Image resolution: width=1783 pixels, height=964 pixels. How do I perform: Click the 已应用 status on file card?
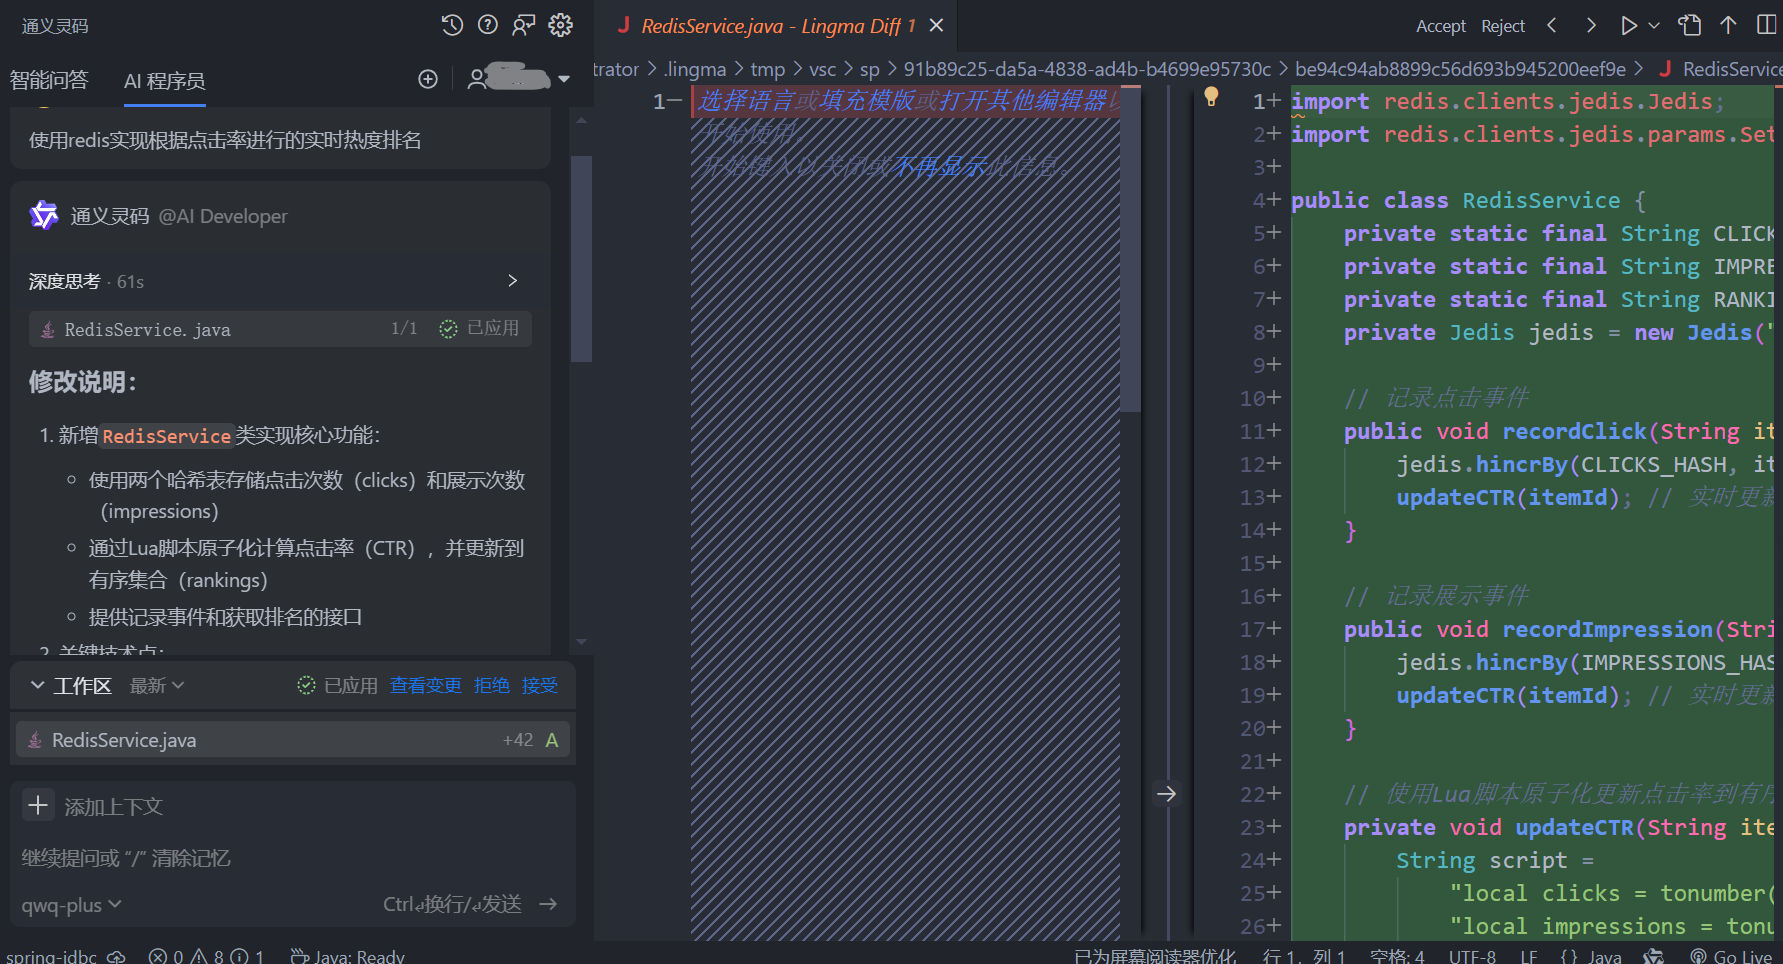coord(480,328)
